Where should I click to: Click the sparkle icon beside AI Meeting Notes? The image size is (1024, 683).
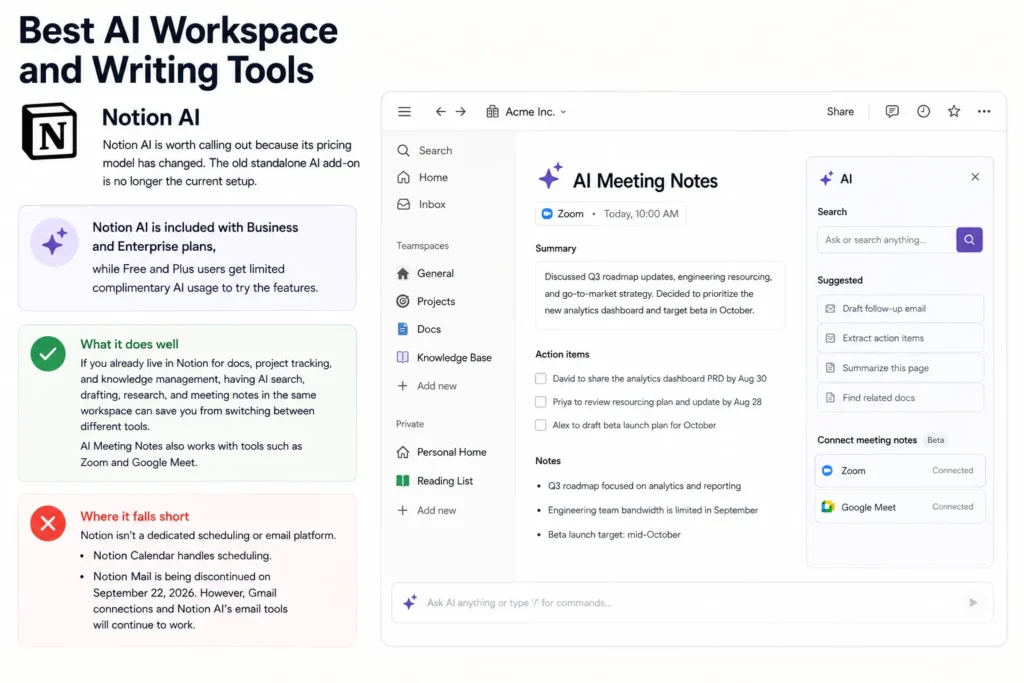coord(551,176)
